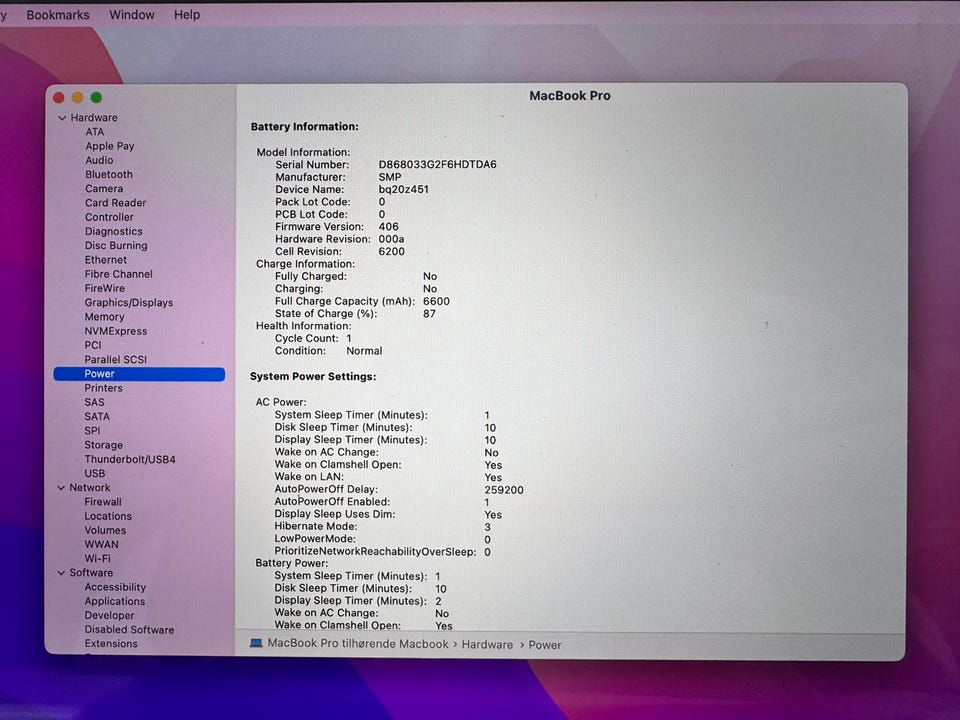Screen dimensions: 960x720
Task: Click Firmware Version value 406
Action: pyautogui.click(x=388, y=227)
